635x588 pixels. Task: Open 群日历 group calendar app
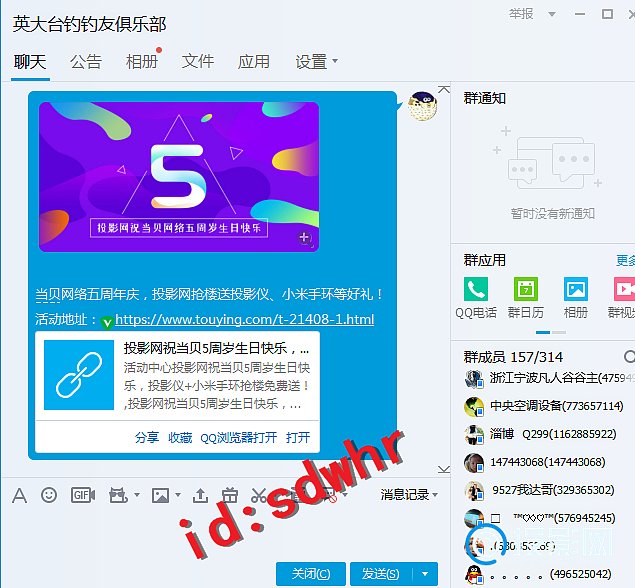526,298
